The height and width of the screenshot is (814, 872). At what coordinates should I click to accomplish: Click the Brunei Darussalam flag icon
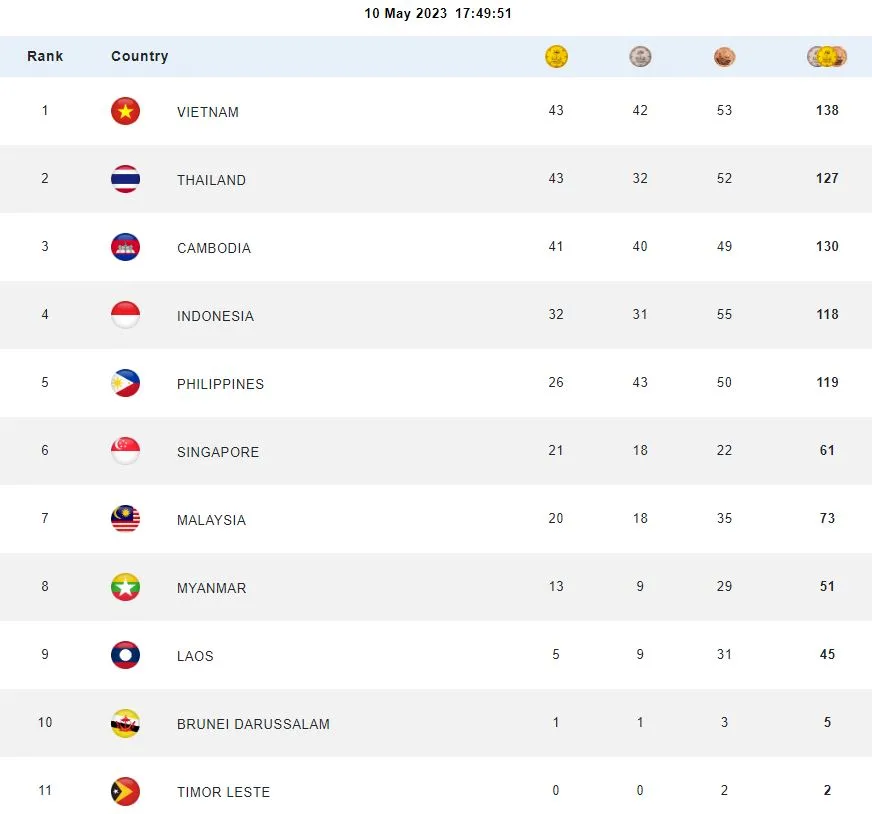(x=125, y=723)
